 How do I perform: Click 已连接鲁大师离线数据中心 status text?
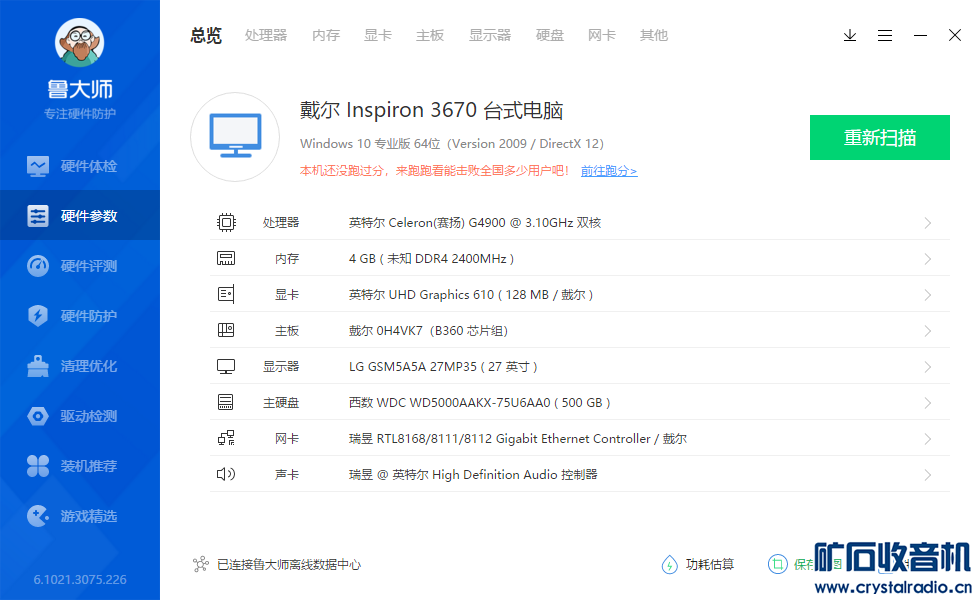click(289, 564)
